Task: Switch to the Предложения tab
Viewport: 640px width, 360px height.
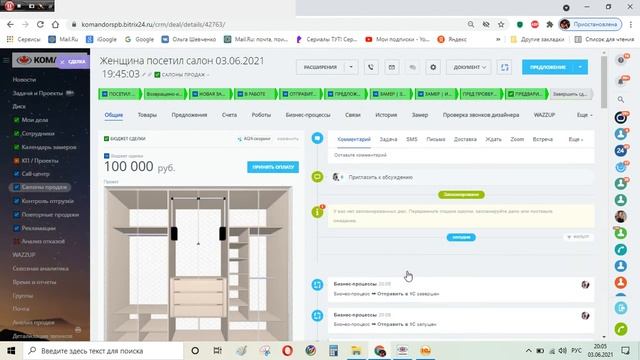Action: [x=189, y=115]
